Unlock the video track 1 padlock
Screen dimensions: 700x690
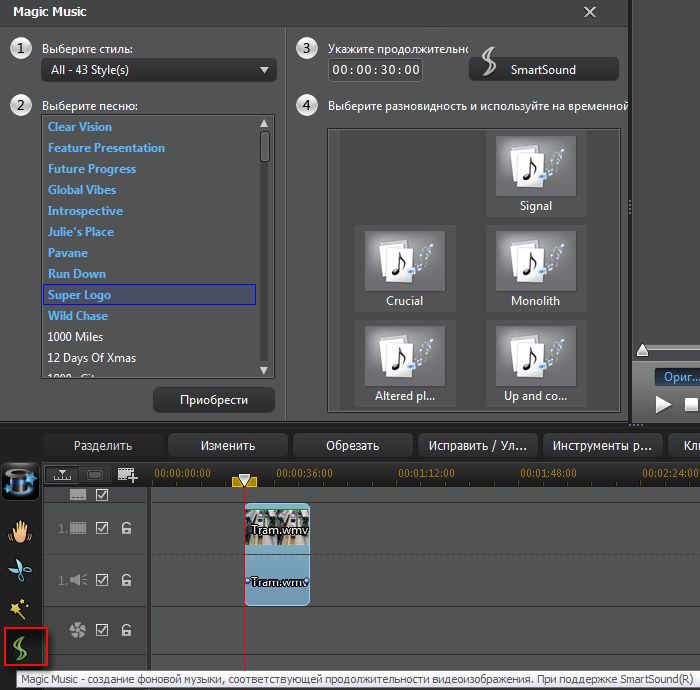pos(126,528)
